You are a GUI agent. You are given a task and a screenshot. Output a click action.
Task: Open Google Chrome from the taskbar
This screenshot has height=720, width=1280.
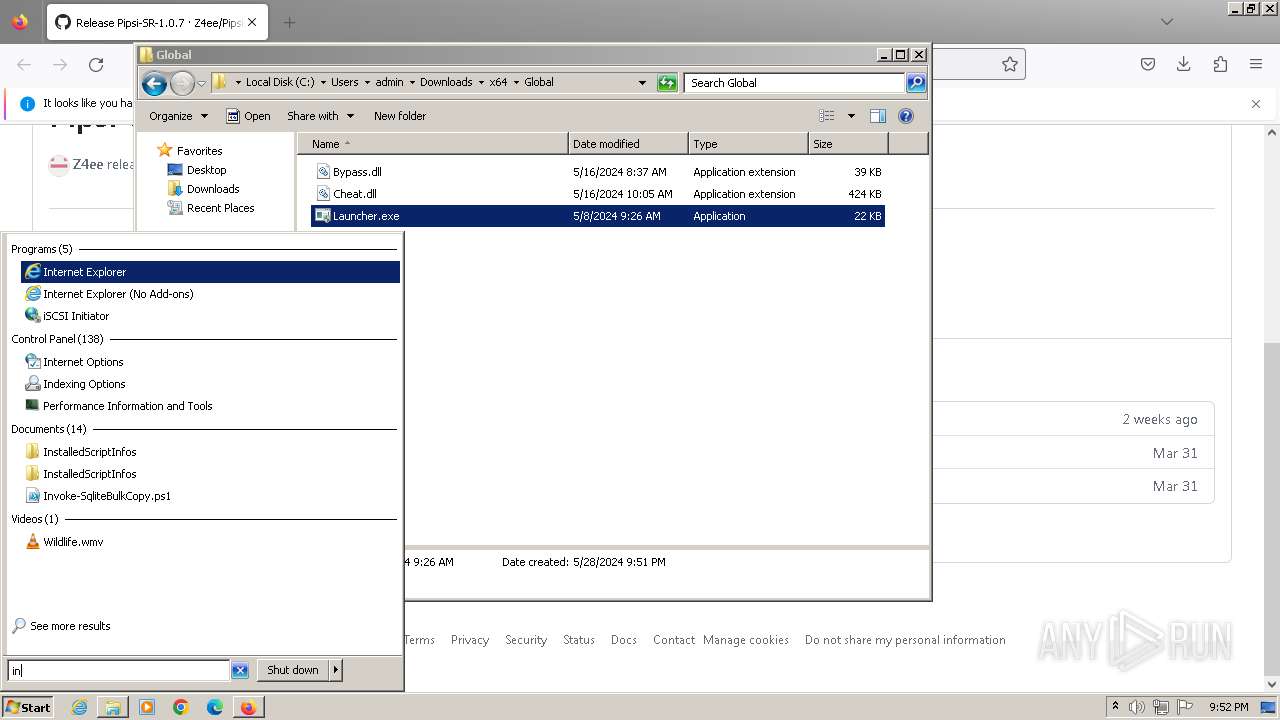click(x=181, y=707)
